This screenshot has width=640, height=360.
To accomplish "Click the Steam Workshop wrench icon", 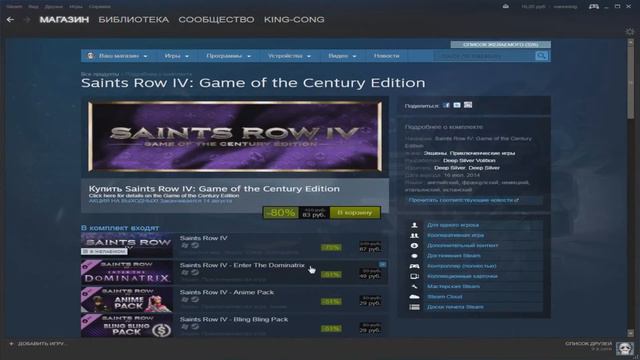I will click(x=414, y=287).
